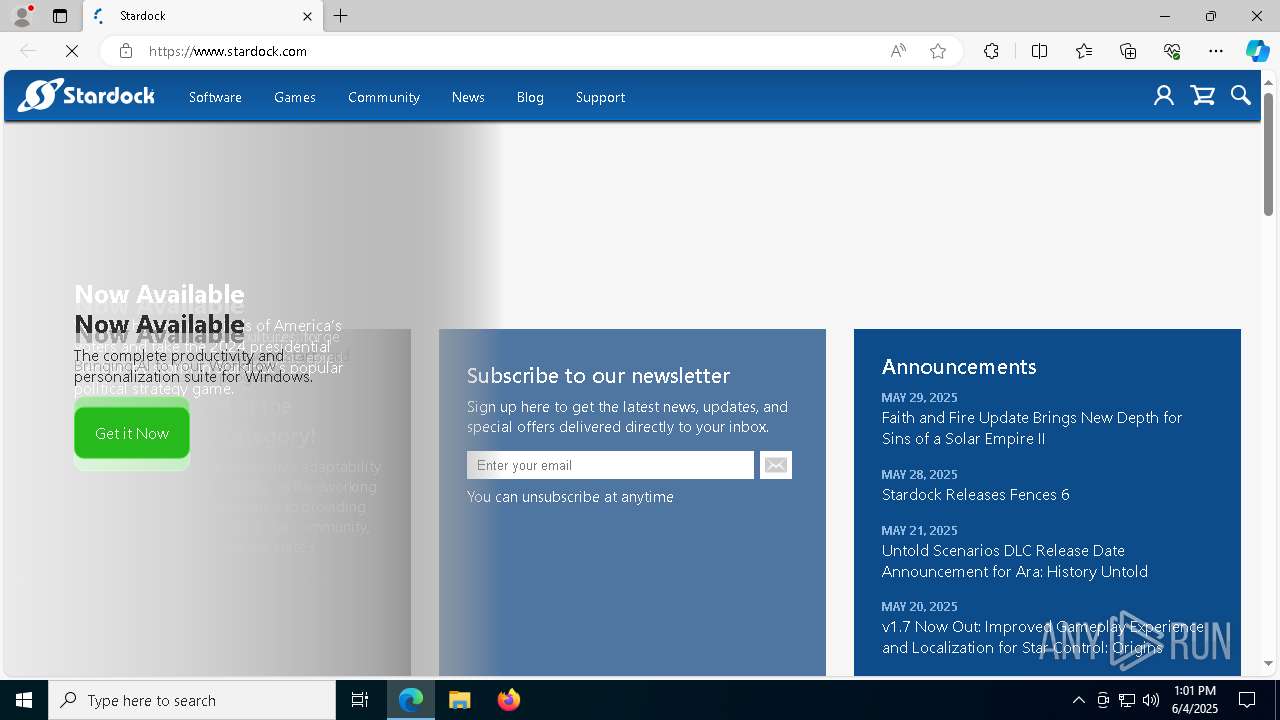Open Windows Start menu
Viewport: 1280px width, 720px height.
point(24,700)
